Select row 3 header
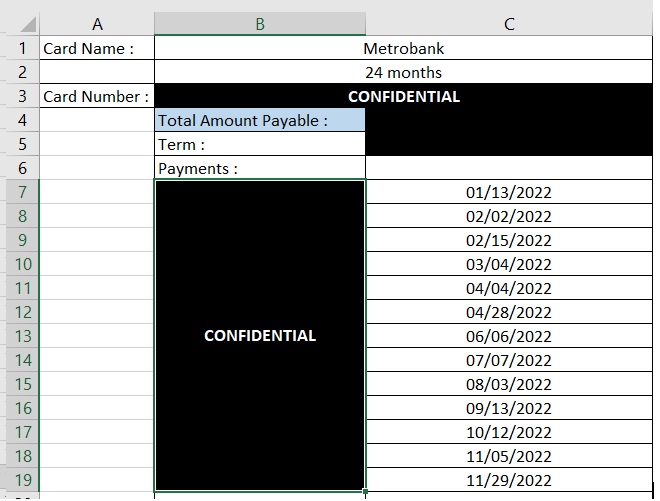Viewport: 660px width, 501px height. click(22, 96)
